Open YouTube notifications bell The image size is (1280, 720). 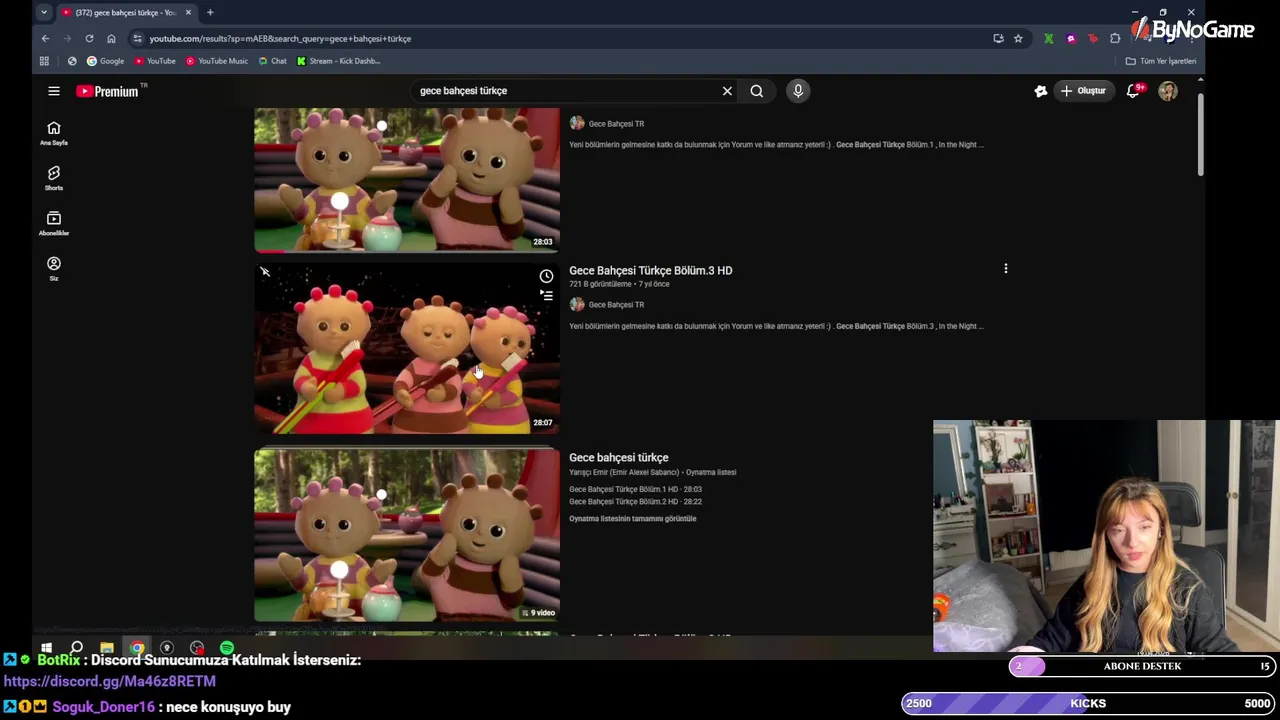pyautogui.click(x=1133, y=91)
